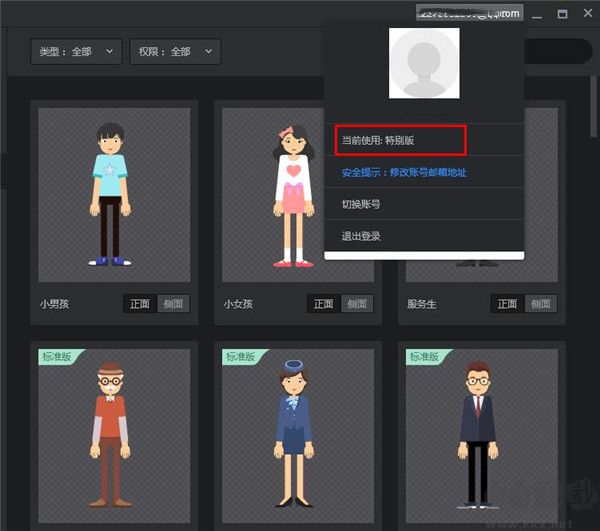Maximize the application window
Image resolution: width=600 pixels, height=531 pixels.
[x=562, y=14]
